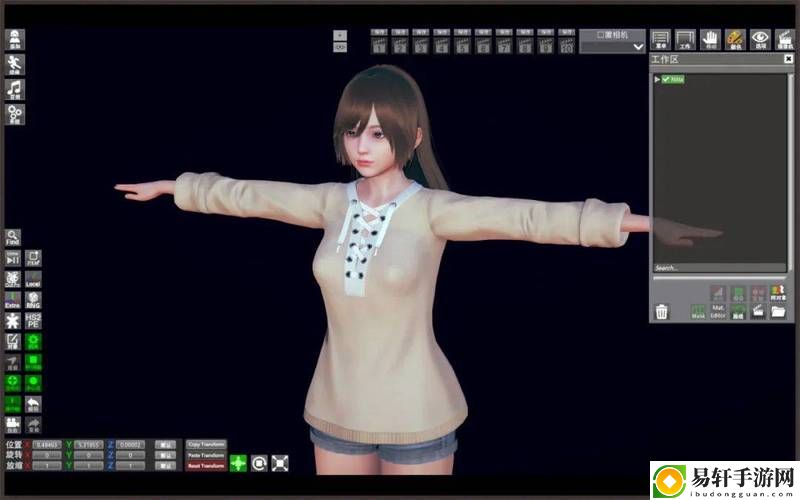The height and width of the screenshot is (500, 800).
Task: Click save button above clapperboard slot 3
Action: coord(420,32)
